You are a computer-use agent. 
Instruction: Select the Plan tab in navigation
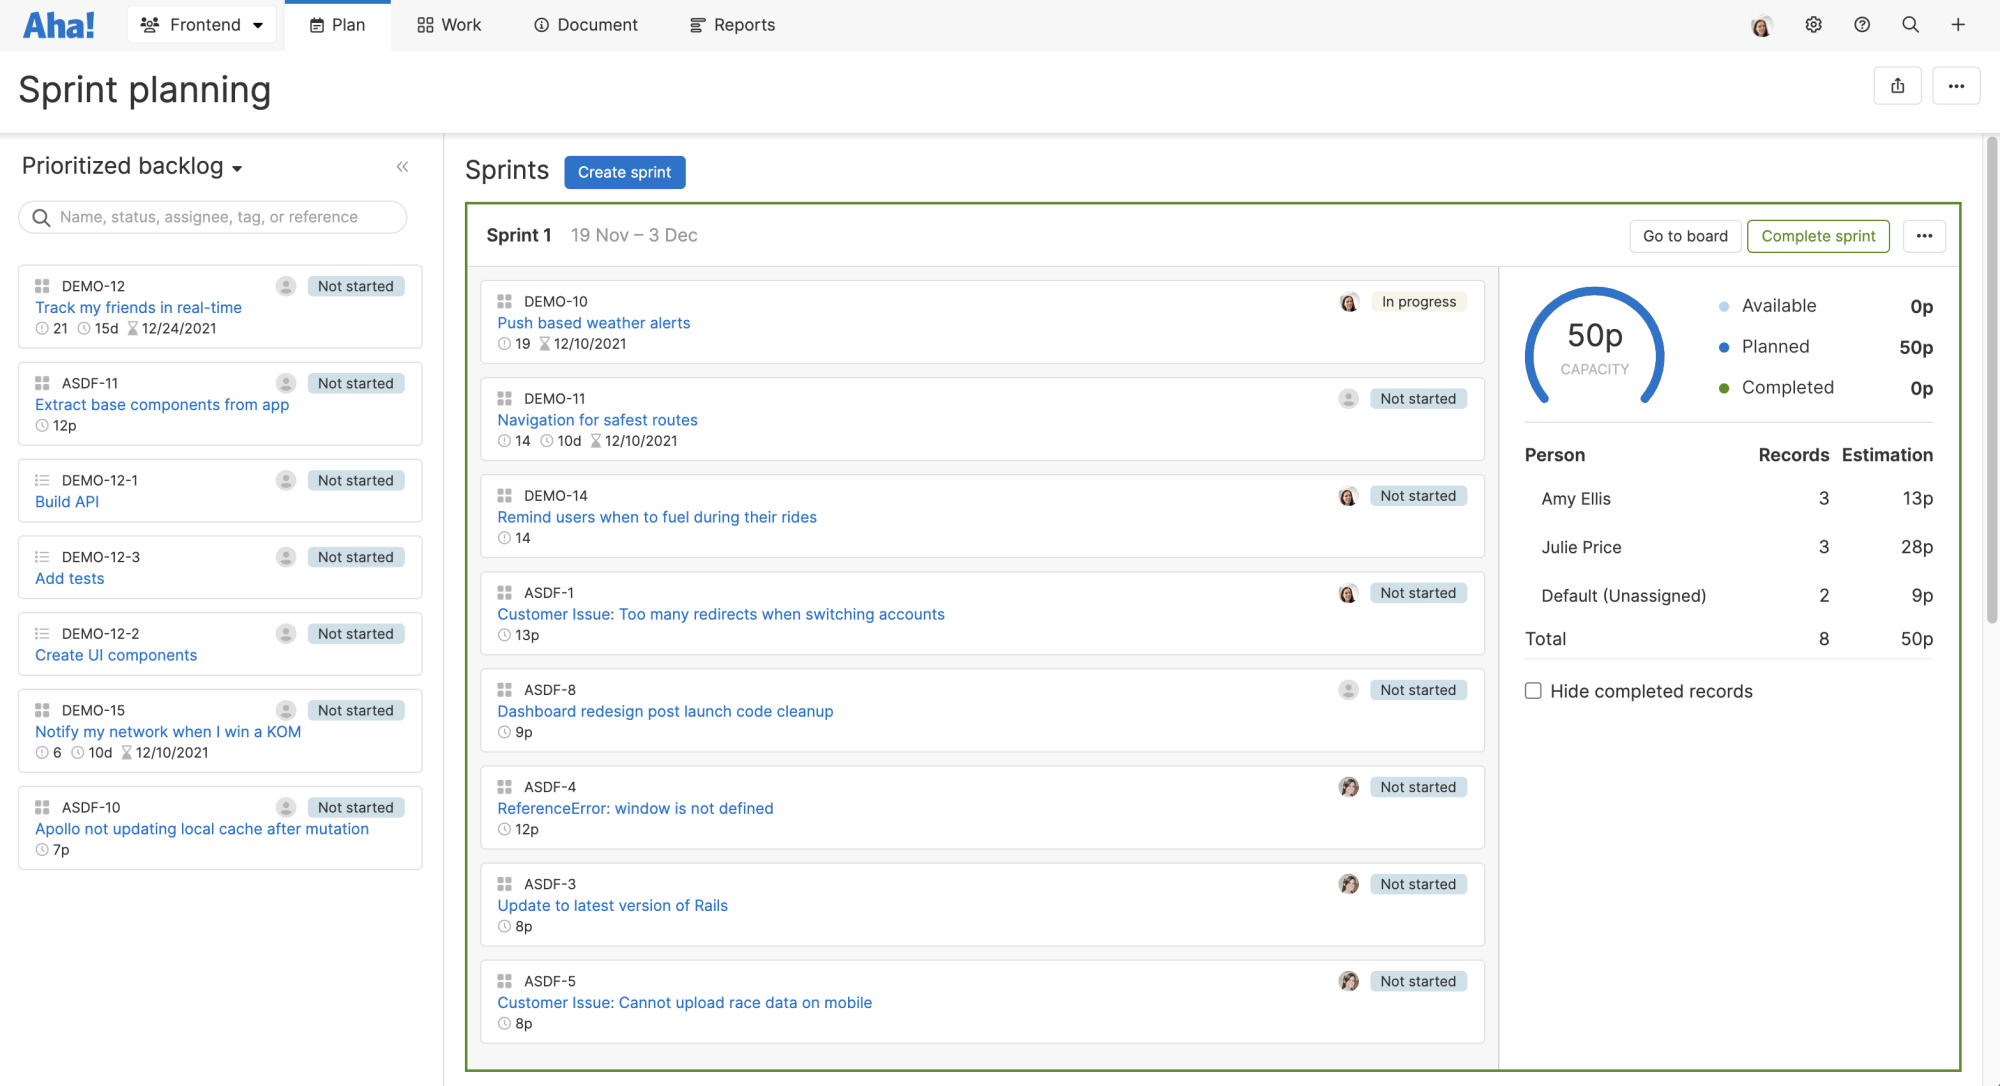tap(338, 24)
